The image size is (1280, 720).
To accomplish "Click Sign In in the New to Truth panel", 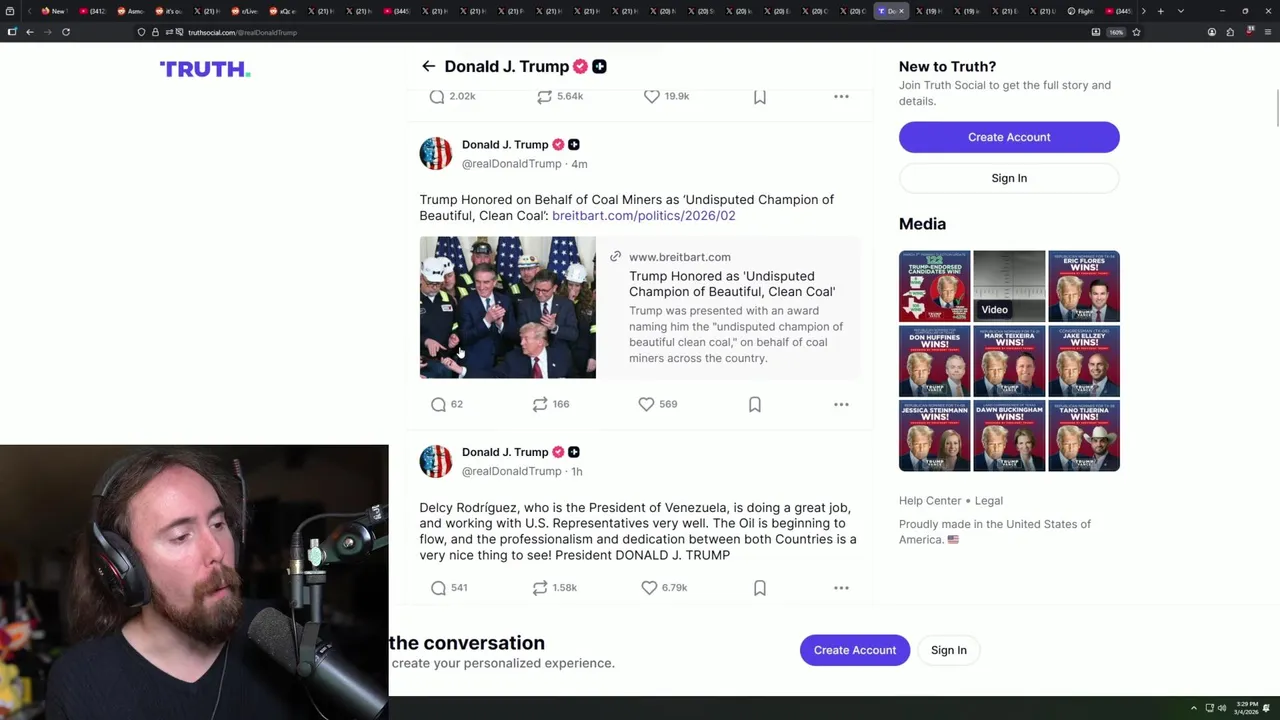I will pyautogui.click(x=1009, y=178).
